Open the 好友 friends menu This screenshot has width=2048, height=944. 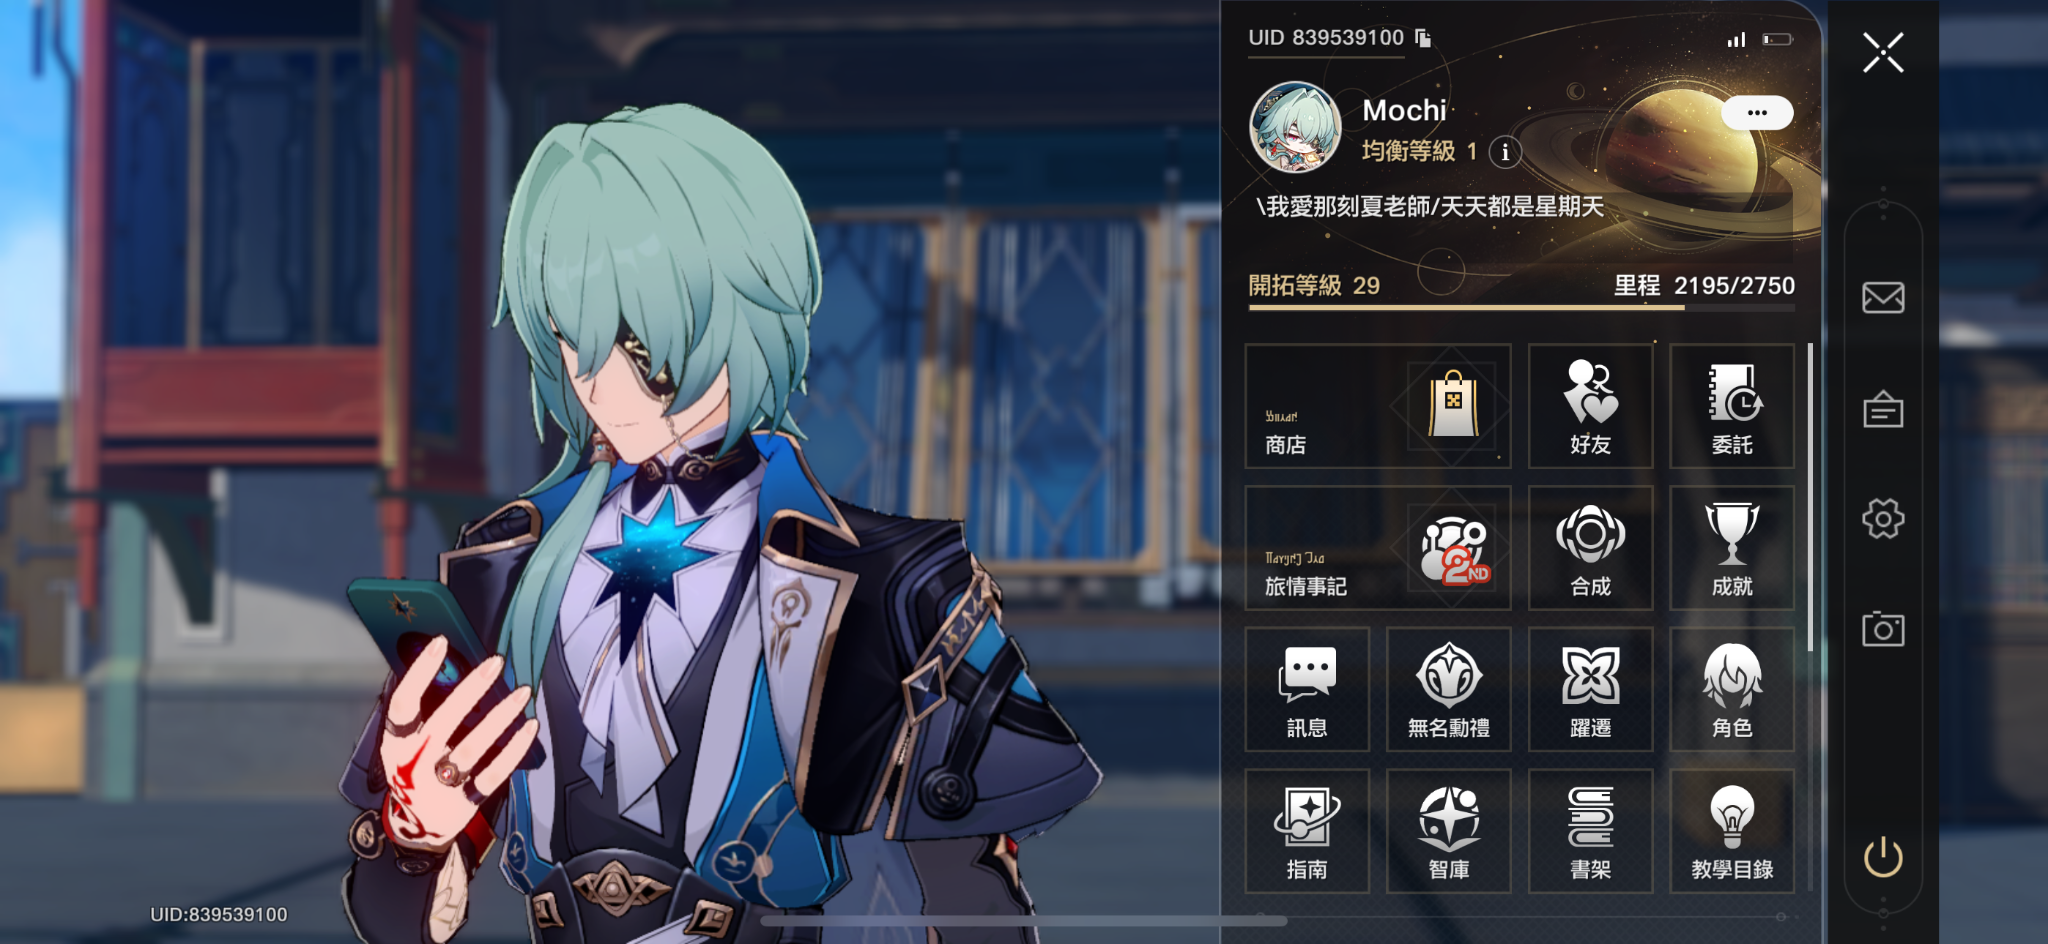tap(1590, 406)
